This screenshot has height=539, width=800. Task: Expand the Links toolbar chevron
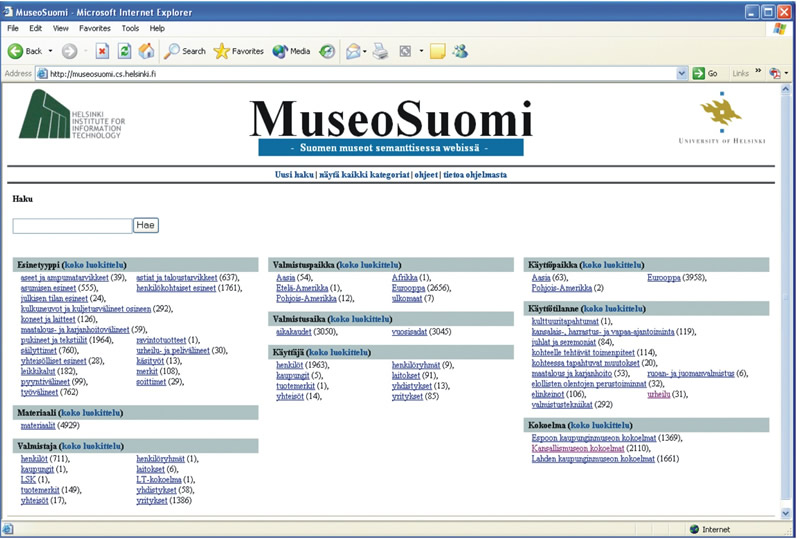coord(758,71)
